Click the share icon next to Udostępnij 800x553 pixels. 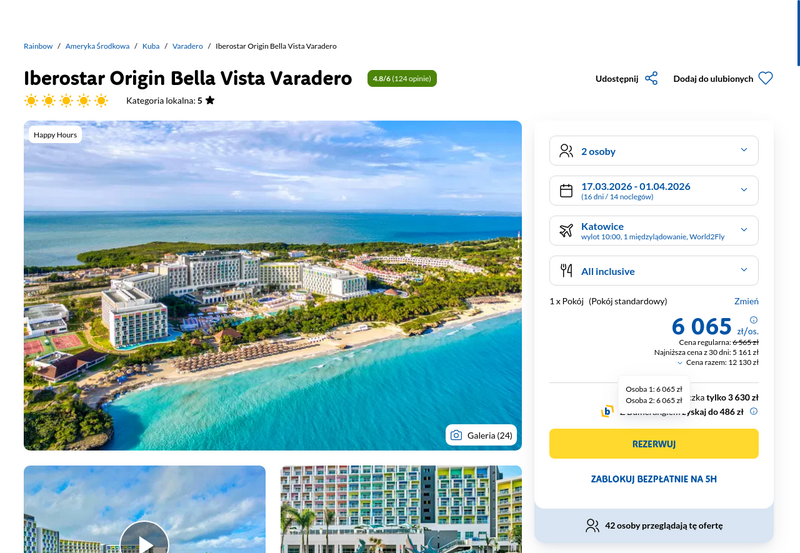tap(651, 79)
